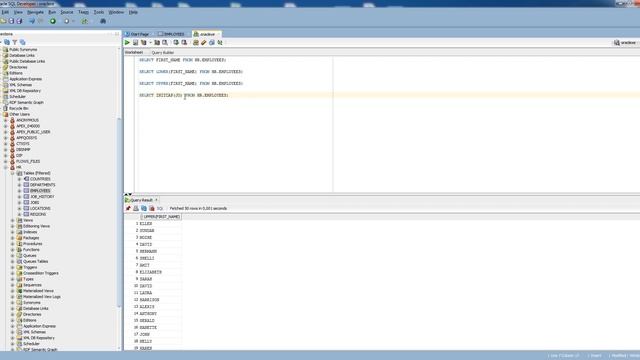Click the Application Express item above XML Schemas

[25, 79]
